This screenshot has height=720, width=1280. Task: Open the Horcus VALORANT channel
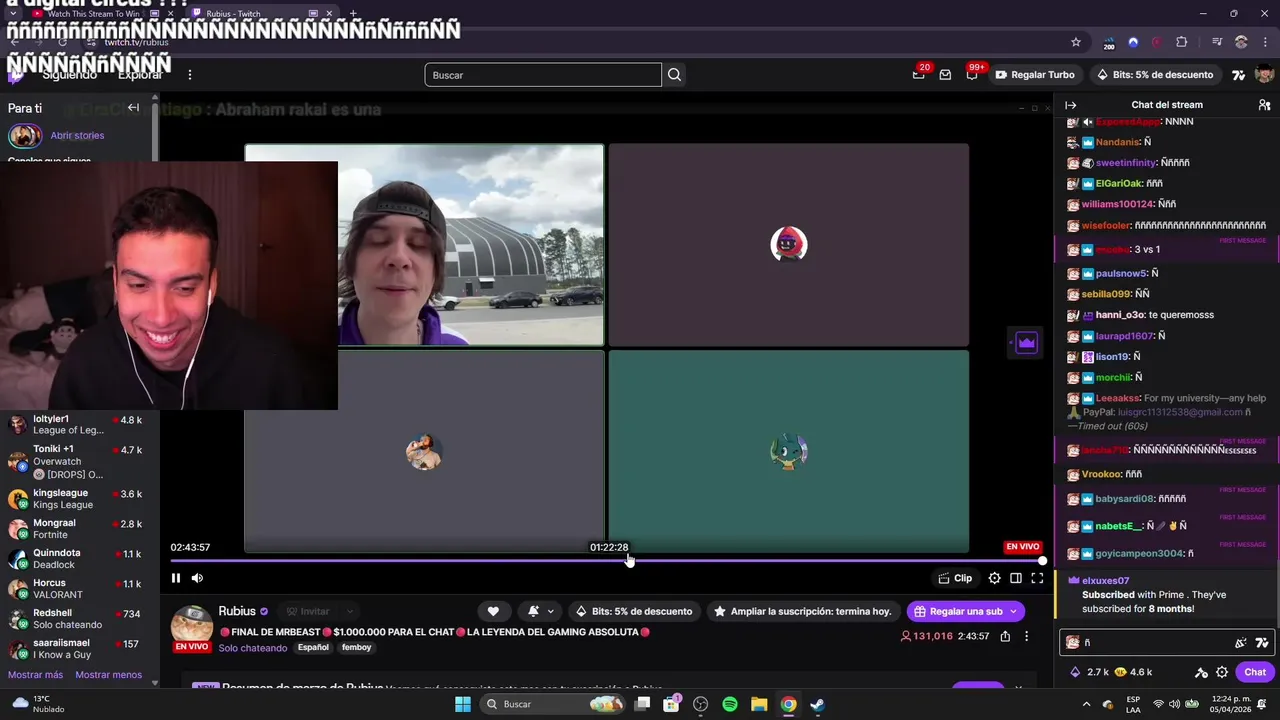[x=79, y=589]
